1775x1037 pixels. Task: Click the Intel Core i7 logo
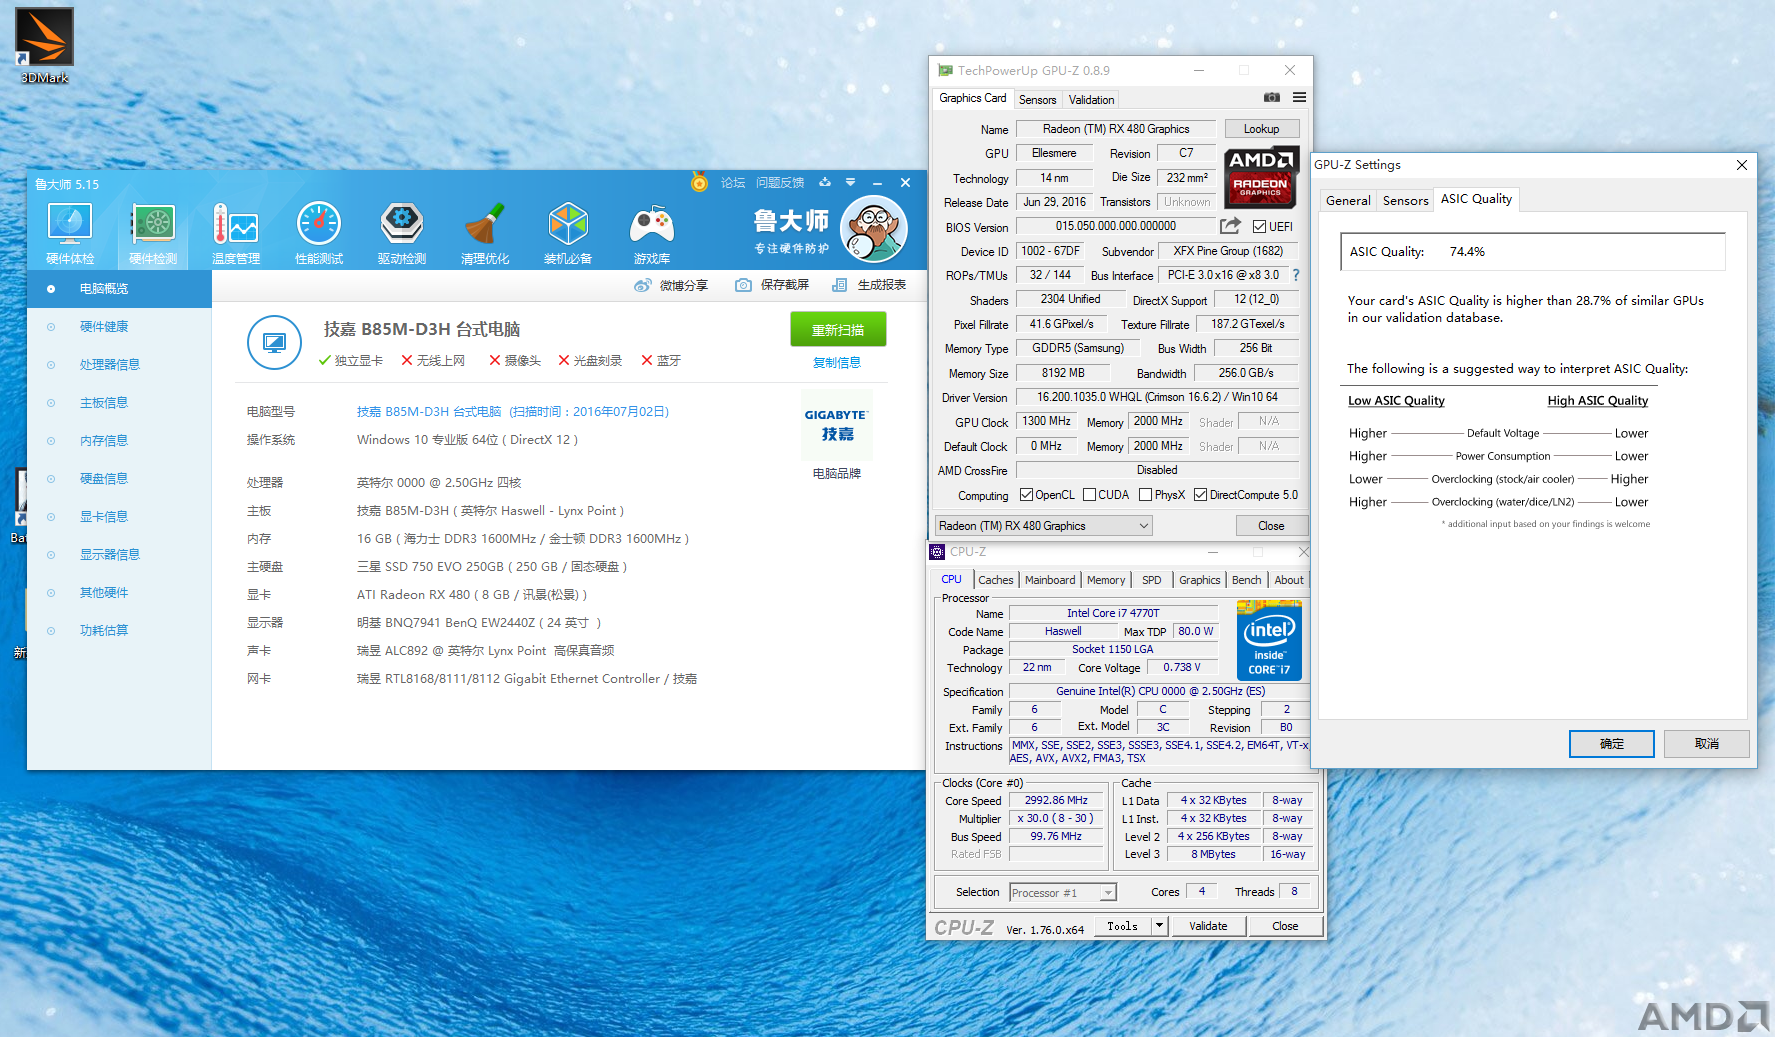tap(1269, 640)
